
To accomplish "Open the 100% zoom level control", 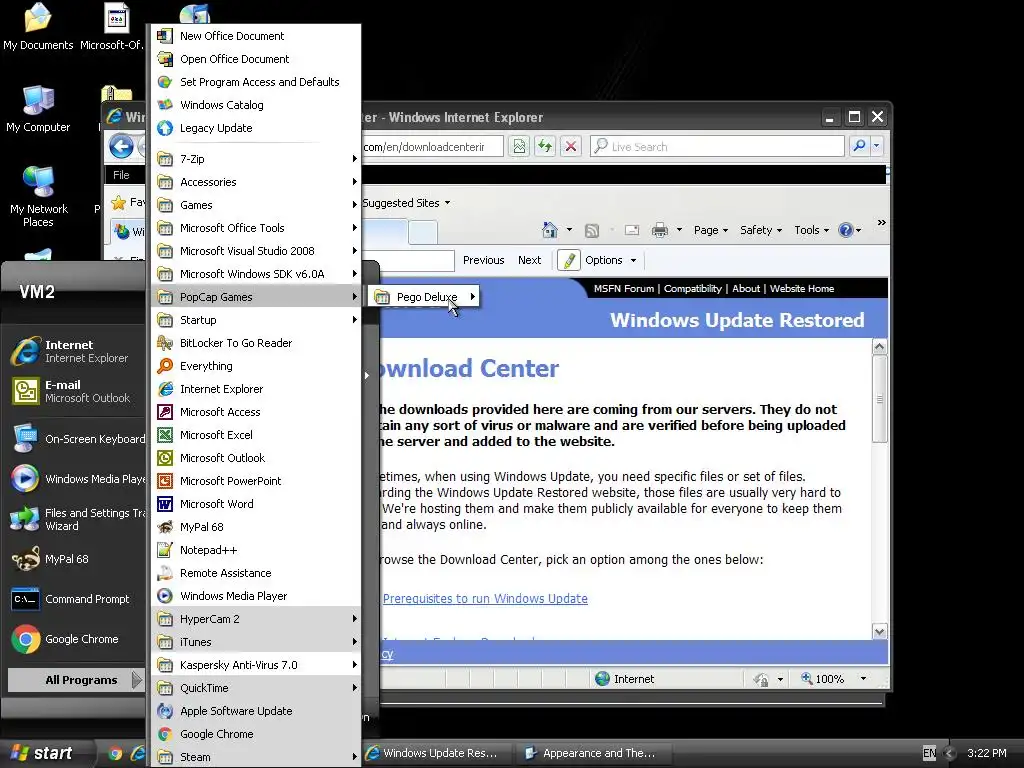I will tap(835, 679).
